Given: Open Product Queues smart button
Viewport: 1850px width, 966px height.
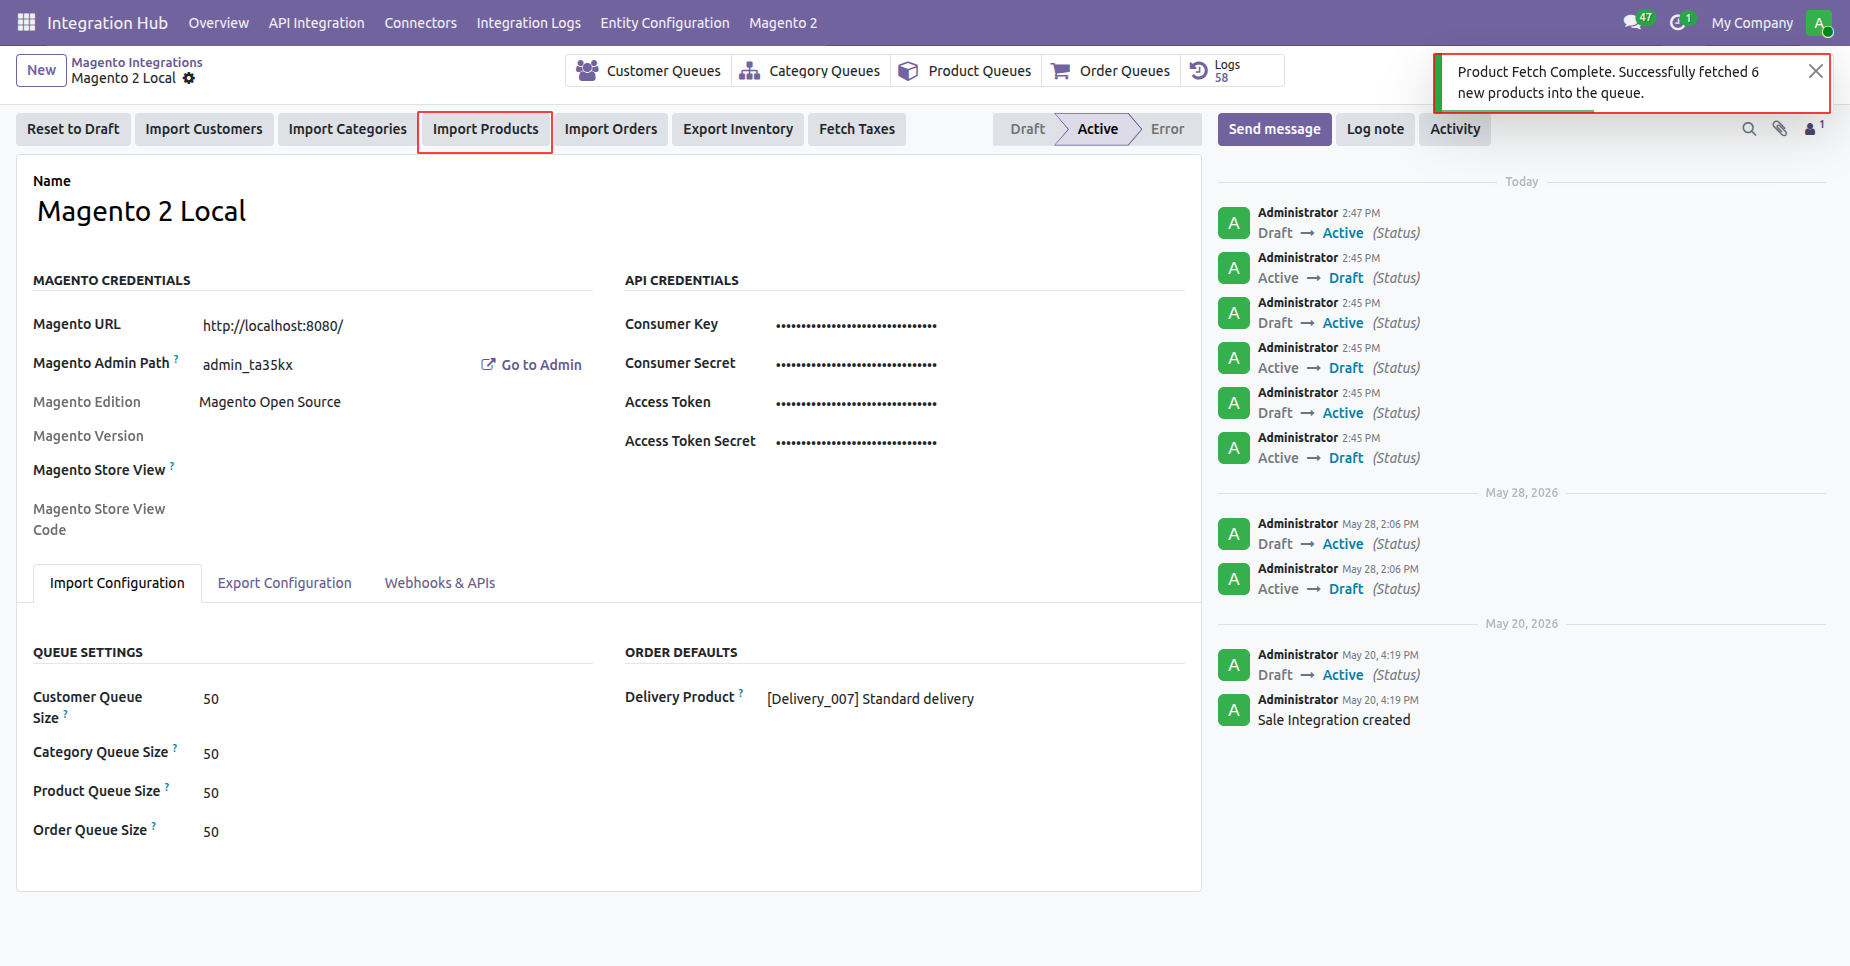Looking at the screenshot, I should click(x=965, y=71).
